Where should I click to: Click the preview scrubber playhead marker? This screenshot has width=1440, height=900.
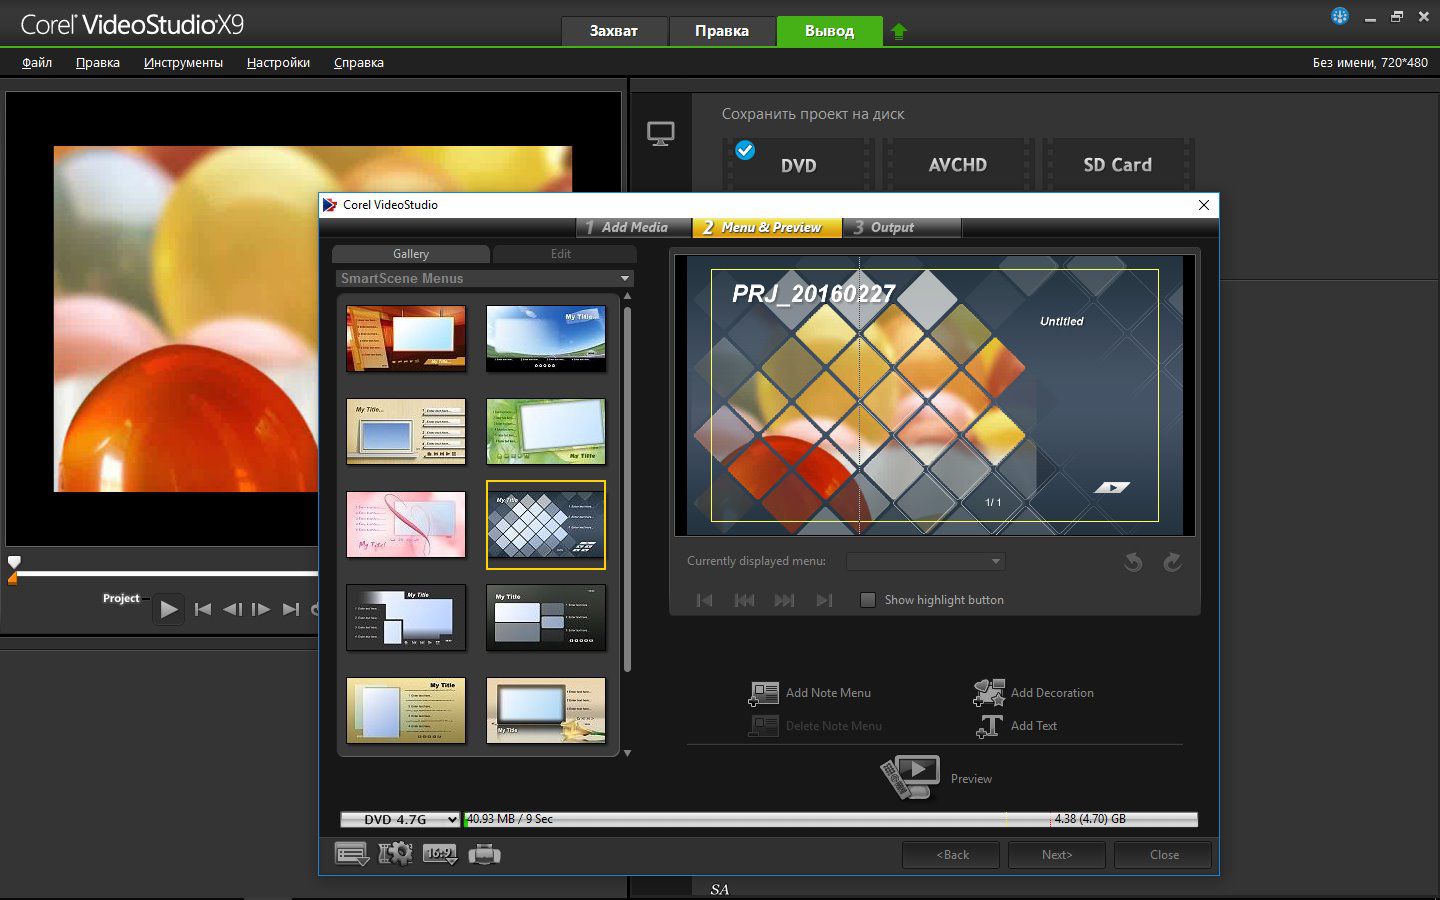point(14,562)
